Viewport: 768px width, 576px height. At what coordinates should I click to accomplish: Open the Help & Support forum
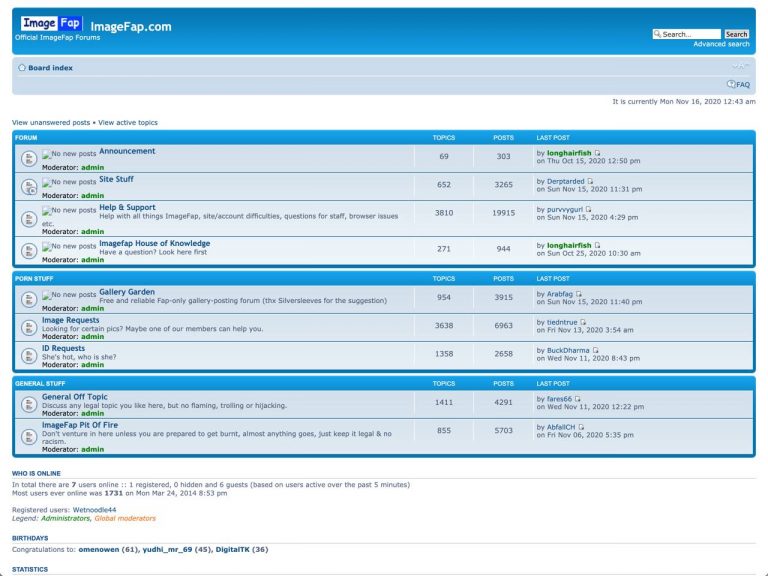127,207
